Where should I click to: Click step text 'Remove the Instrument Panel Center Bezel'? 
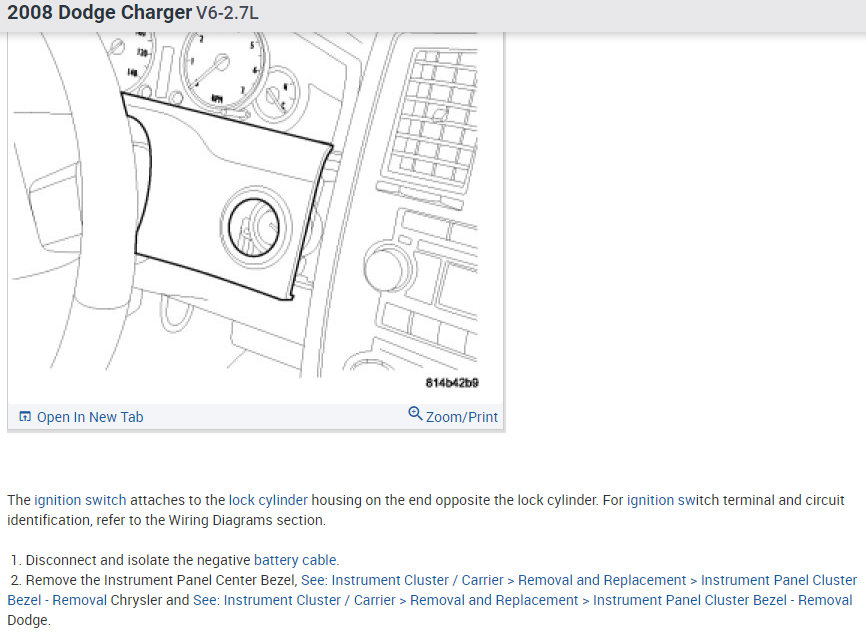(161, 580)
